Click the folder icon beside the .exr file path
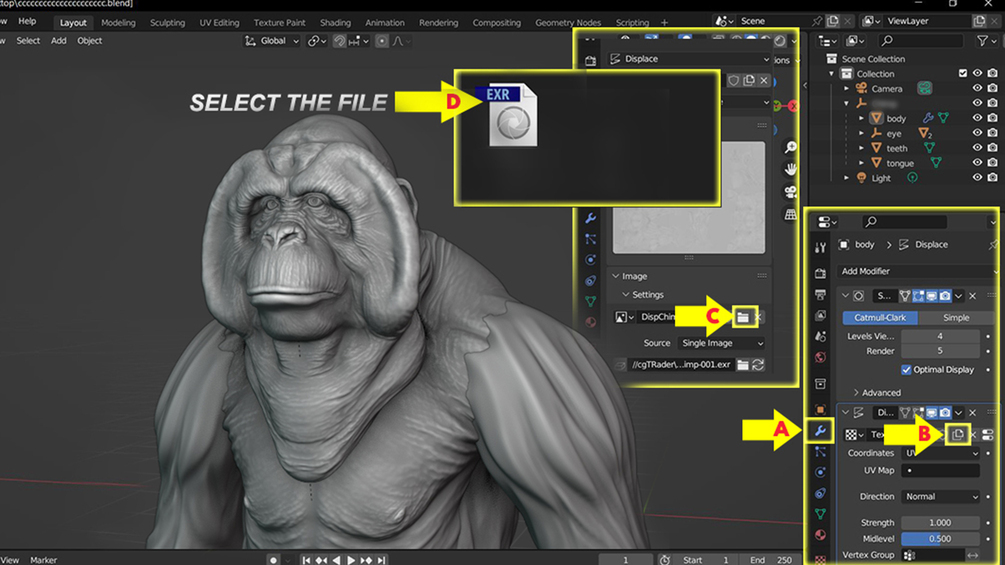The image size is (1005, 565). [743, 364]
